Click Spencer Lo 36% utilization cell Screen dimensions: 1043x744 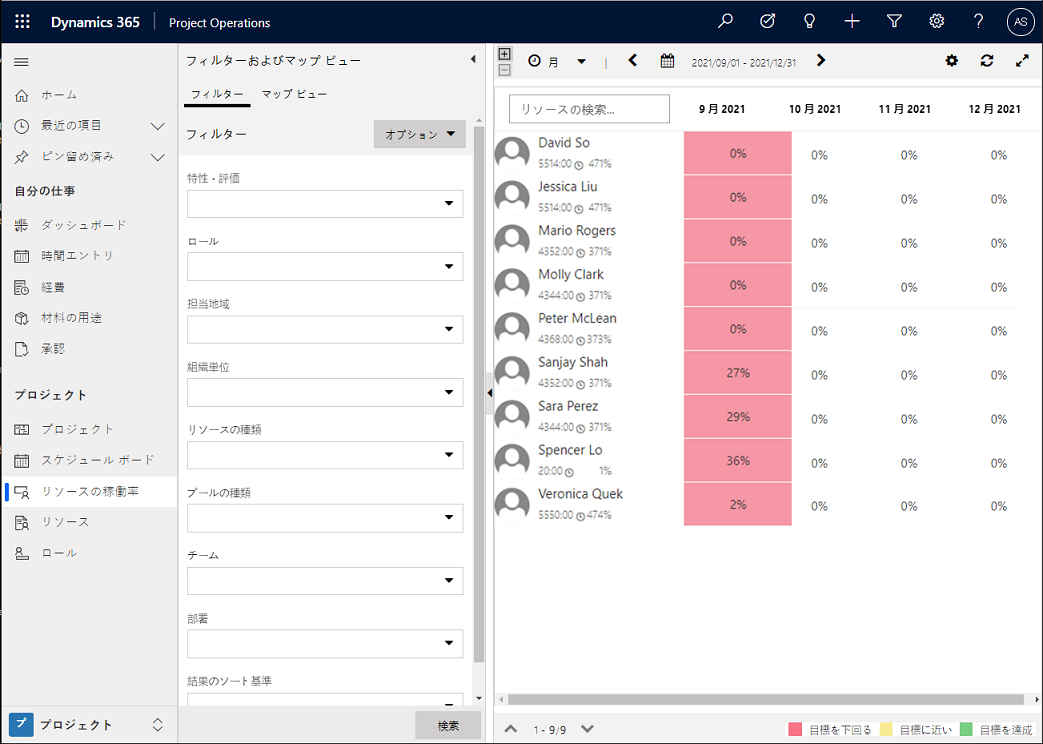pos(738,461)
